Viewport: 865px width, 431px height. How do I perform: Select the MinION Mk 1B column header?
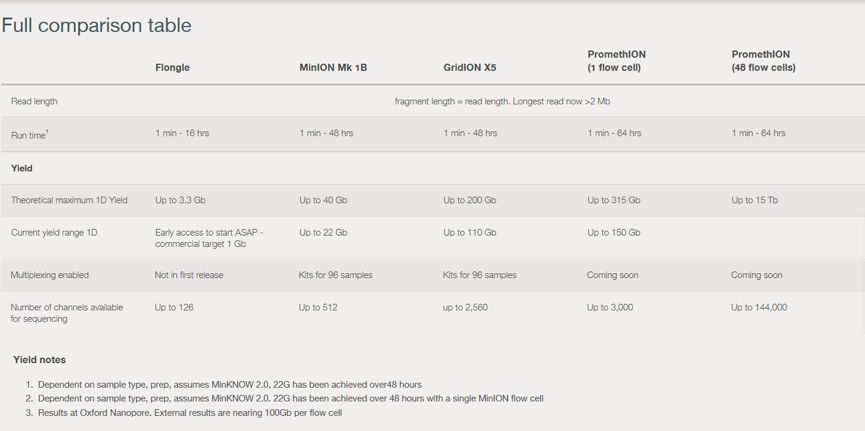pos(333,68)
